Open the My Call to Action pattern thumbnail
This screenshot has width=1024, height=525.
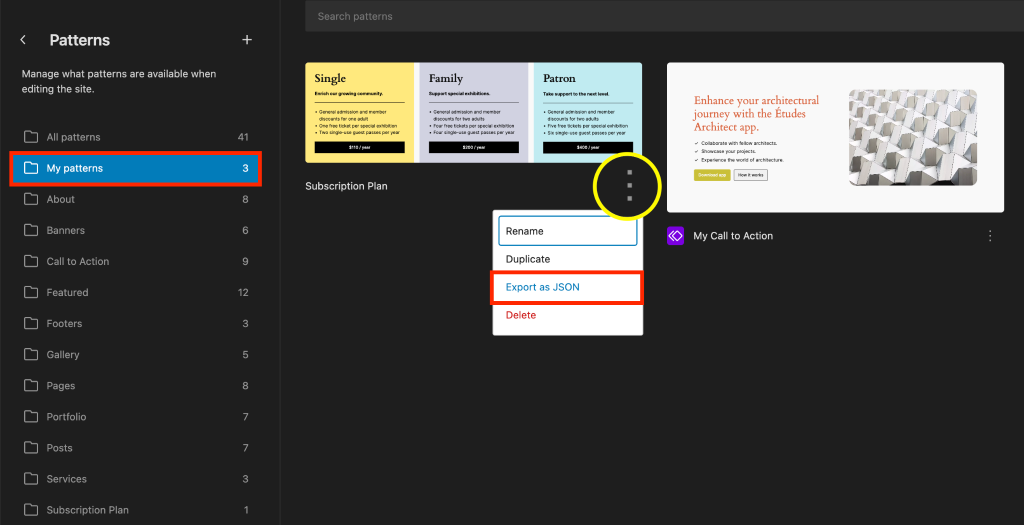click(835, 137)
